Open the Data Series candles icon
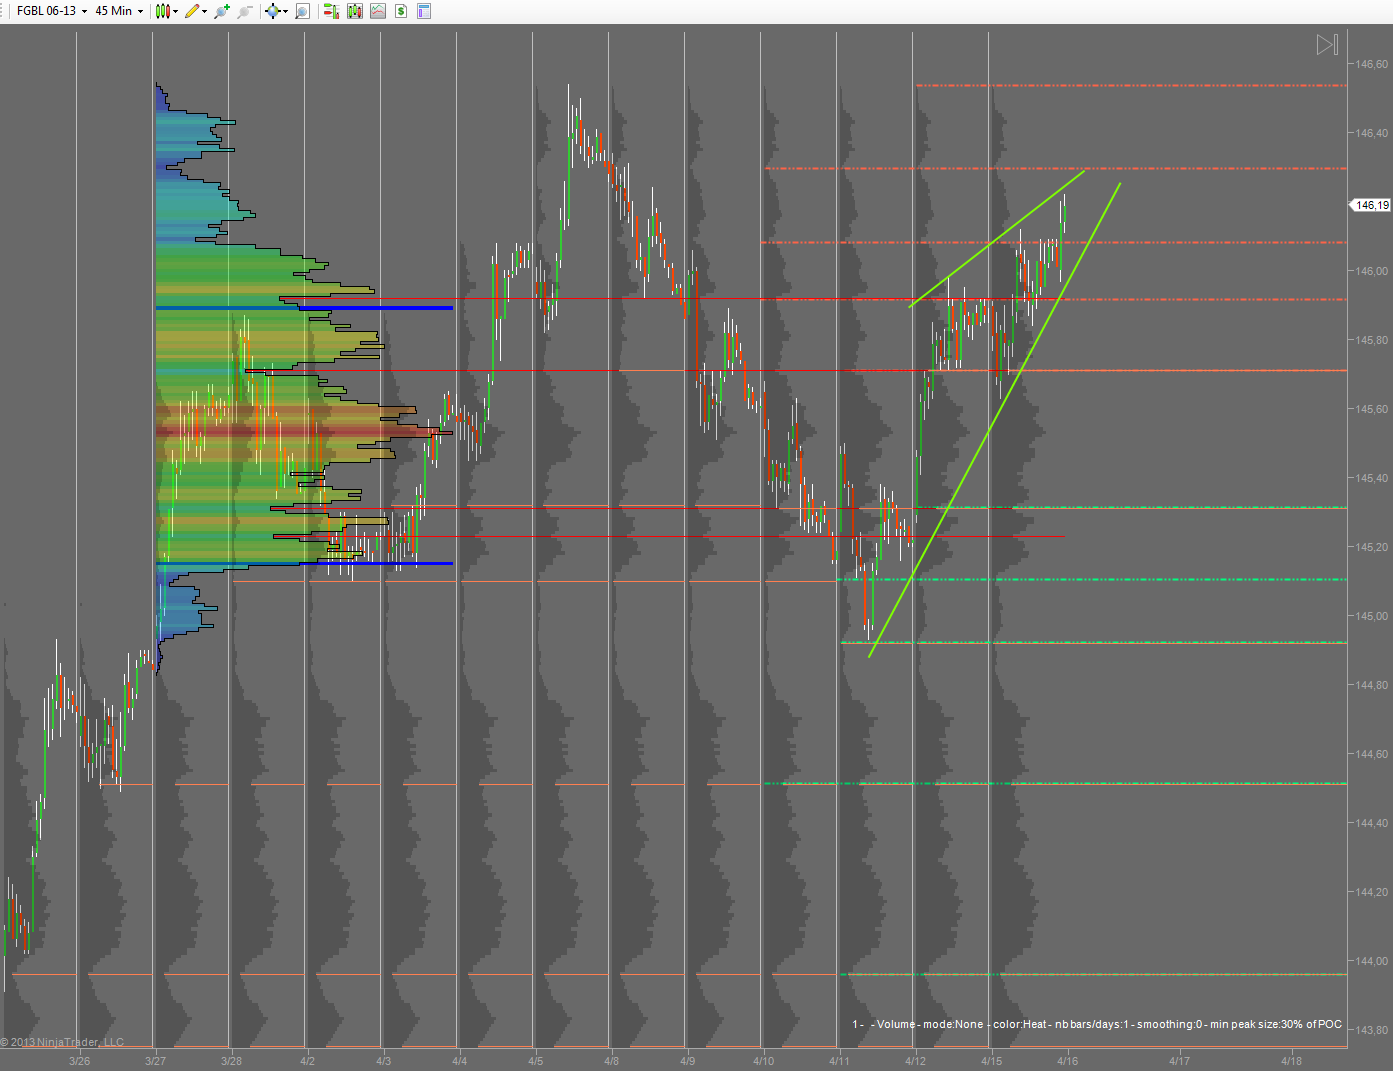 coord(354,11)
